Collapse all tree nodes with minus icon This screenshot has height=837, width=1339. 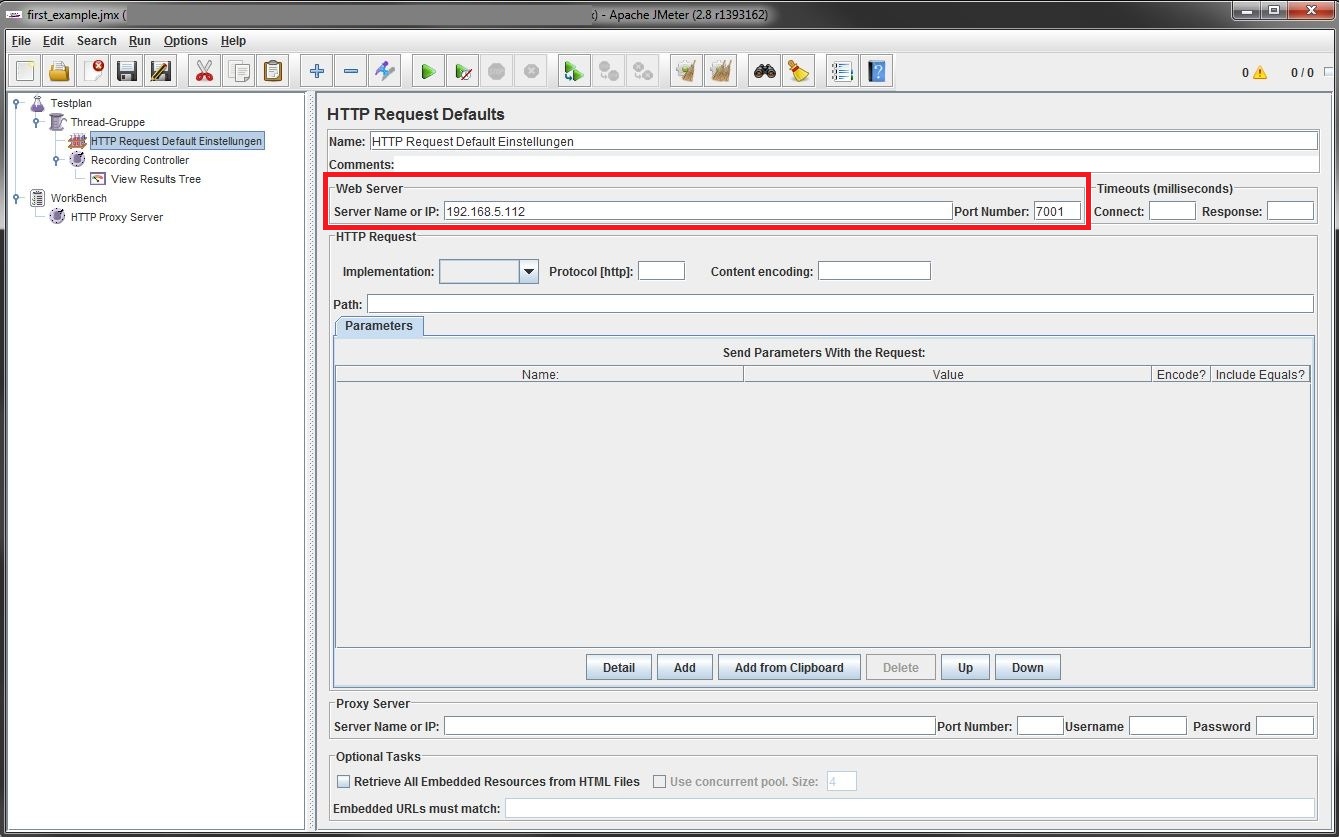pyautogui.click(x=350, y=71)
